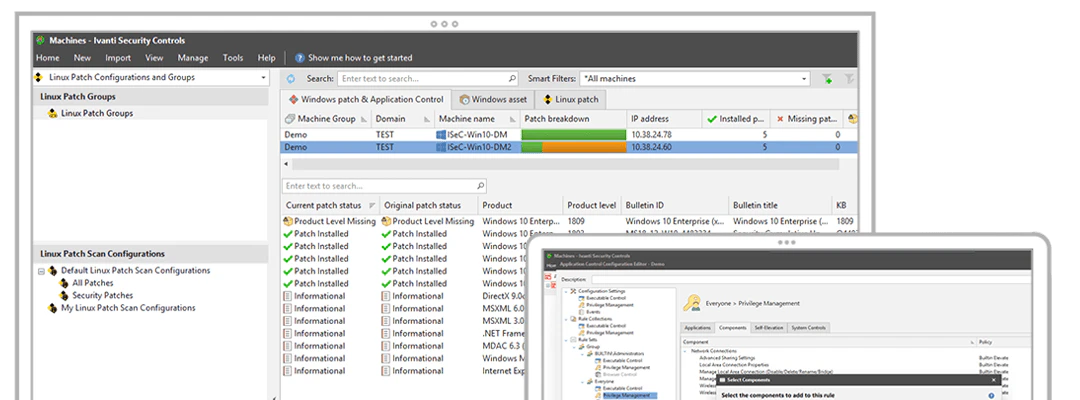
Task: Collapse the Network Connections component group
Action: 685,351
